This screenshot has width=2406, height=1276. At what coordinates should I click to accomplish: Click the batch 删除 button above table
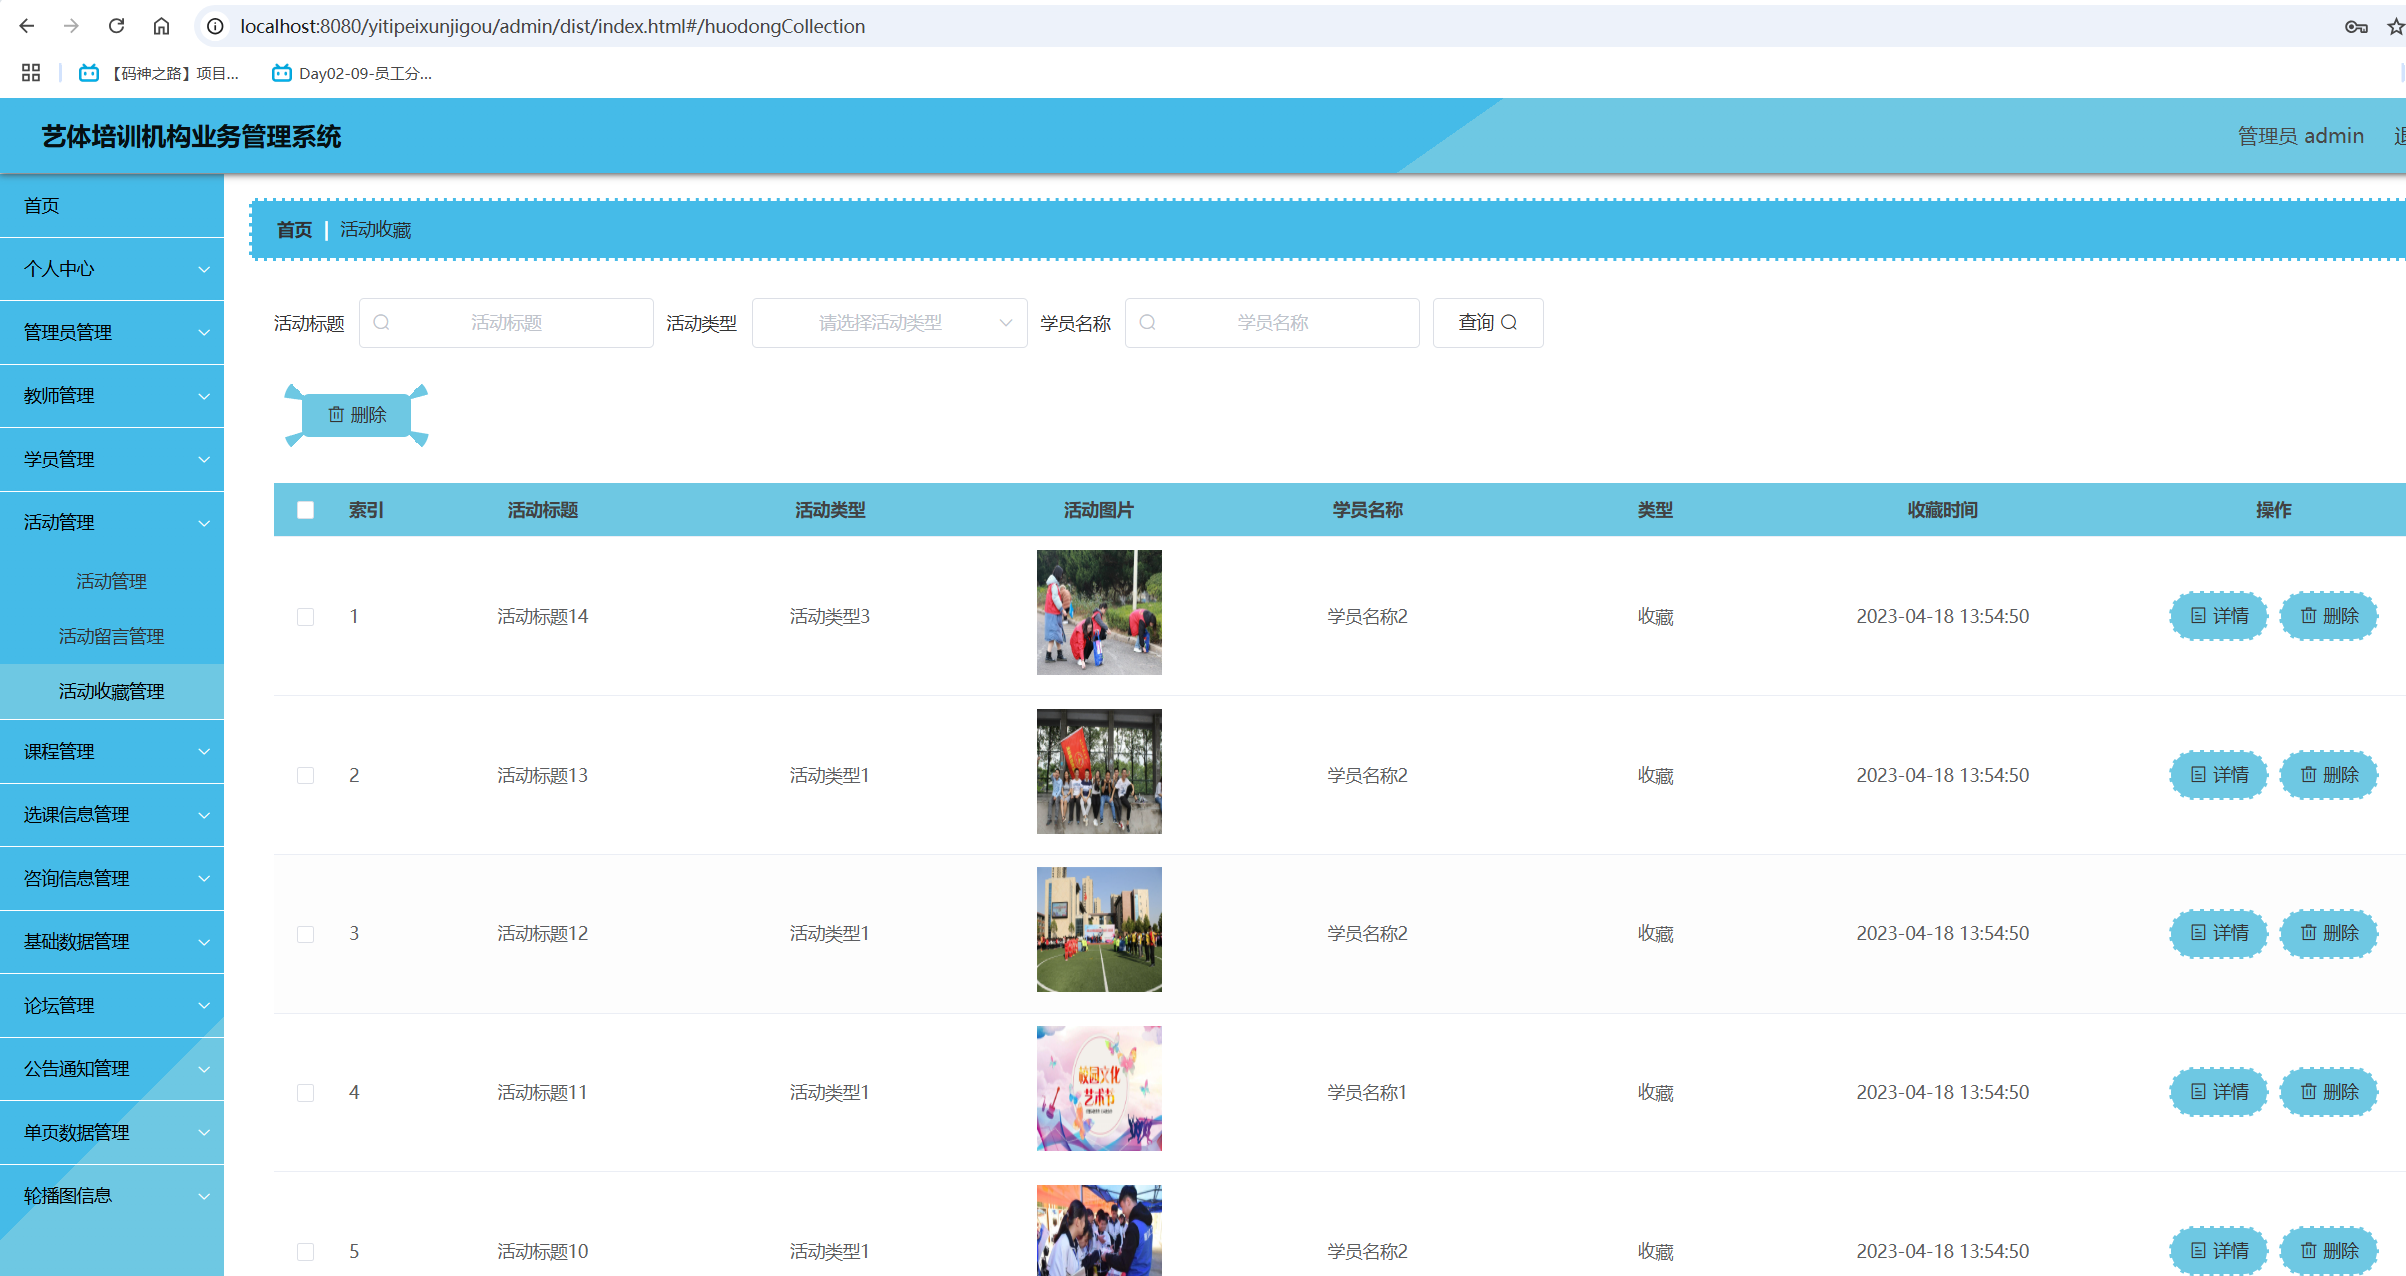(357, 415)
